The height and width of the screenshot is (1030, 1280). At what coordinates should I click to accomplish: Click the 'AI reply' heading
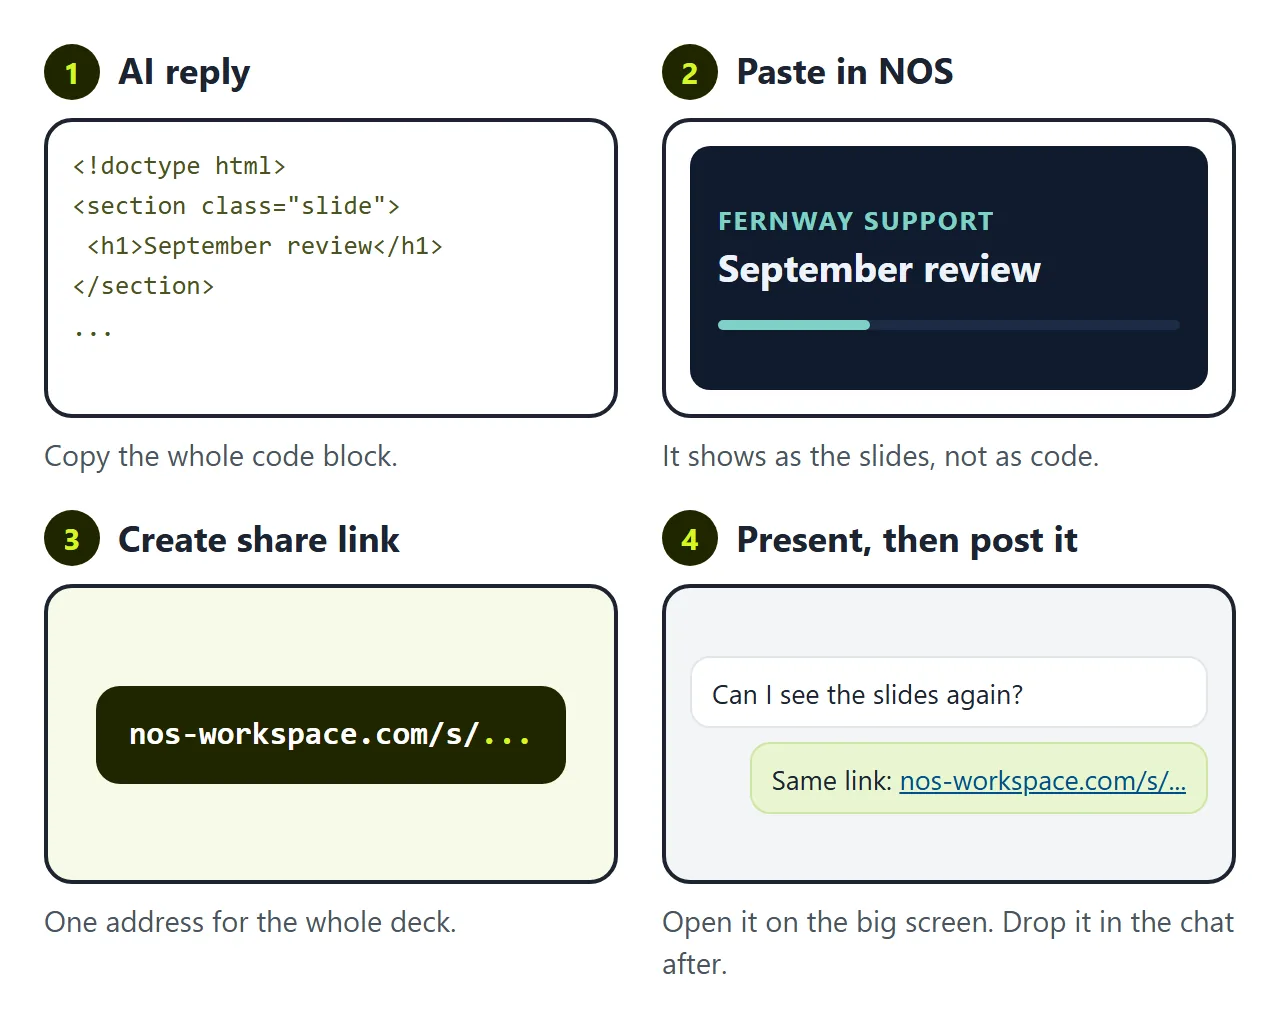click(x=184, y=72)
